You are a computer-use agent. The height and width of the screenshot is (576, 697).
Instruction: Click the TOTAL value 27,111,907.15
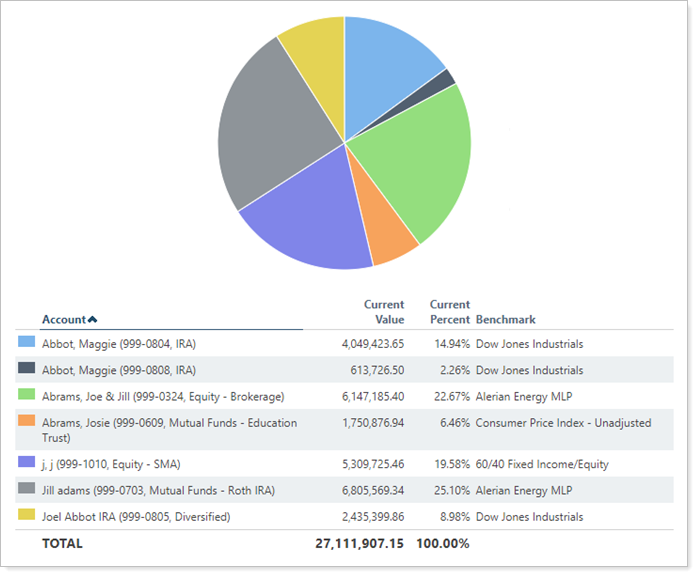[359, 543]
